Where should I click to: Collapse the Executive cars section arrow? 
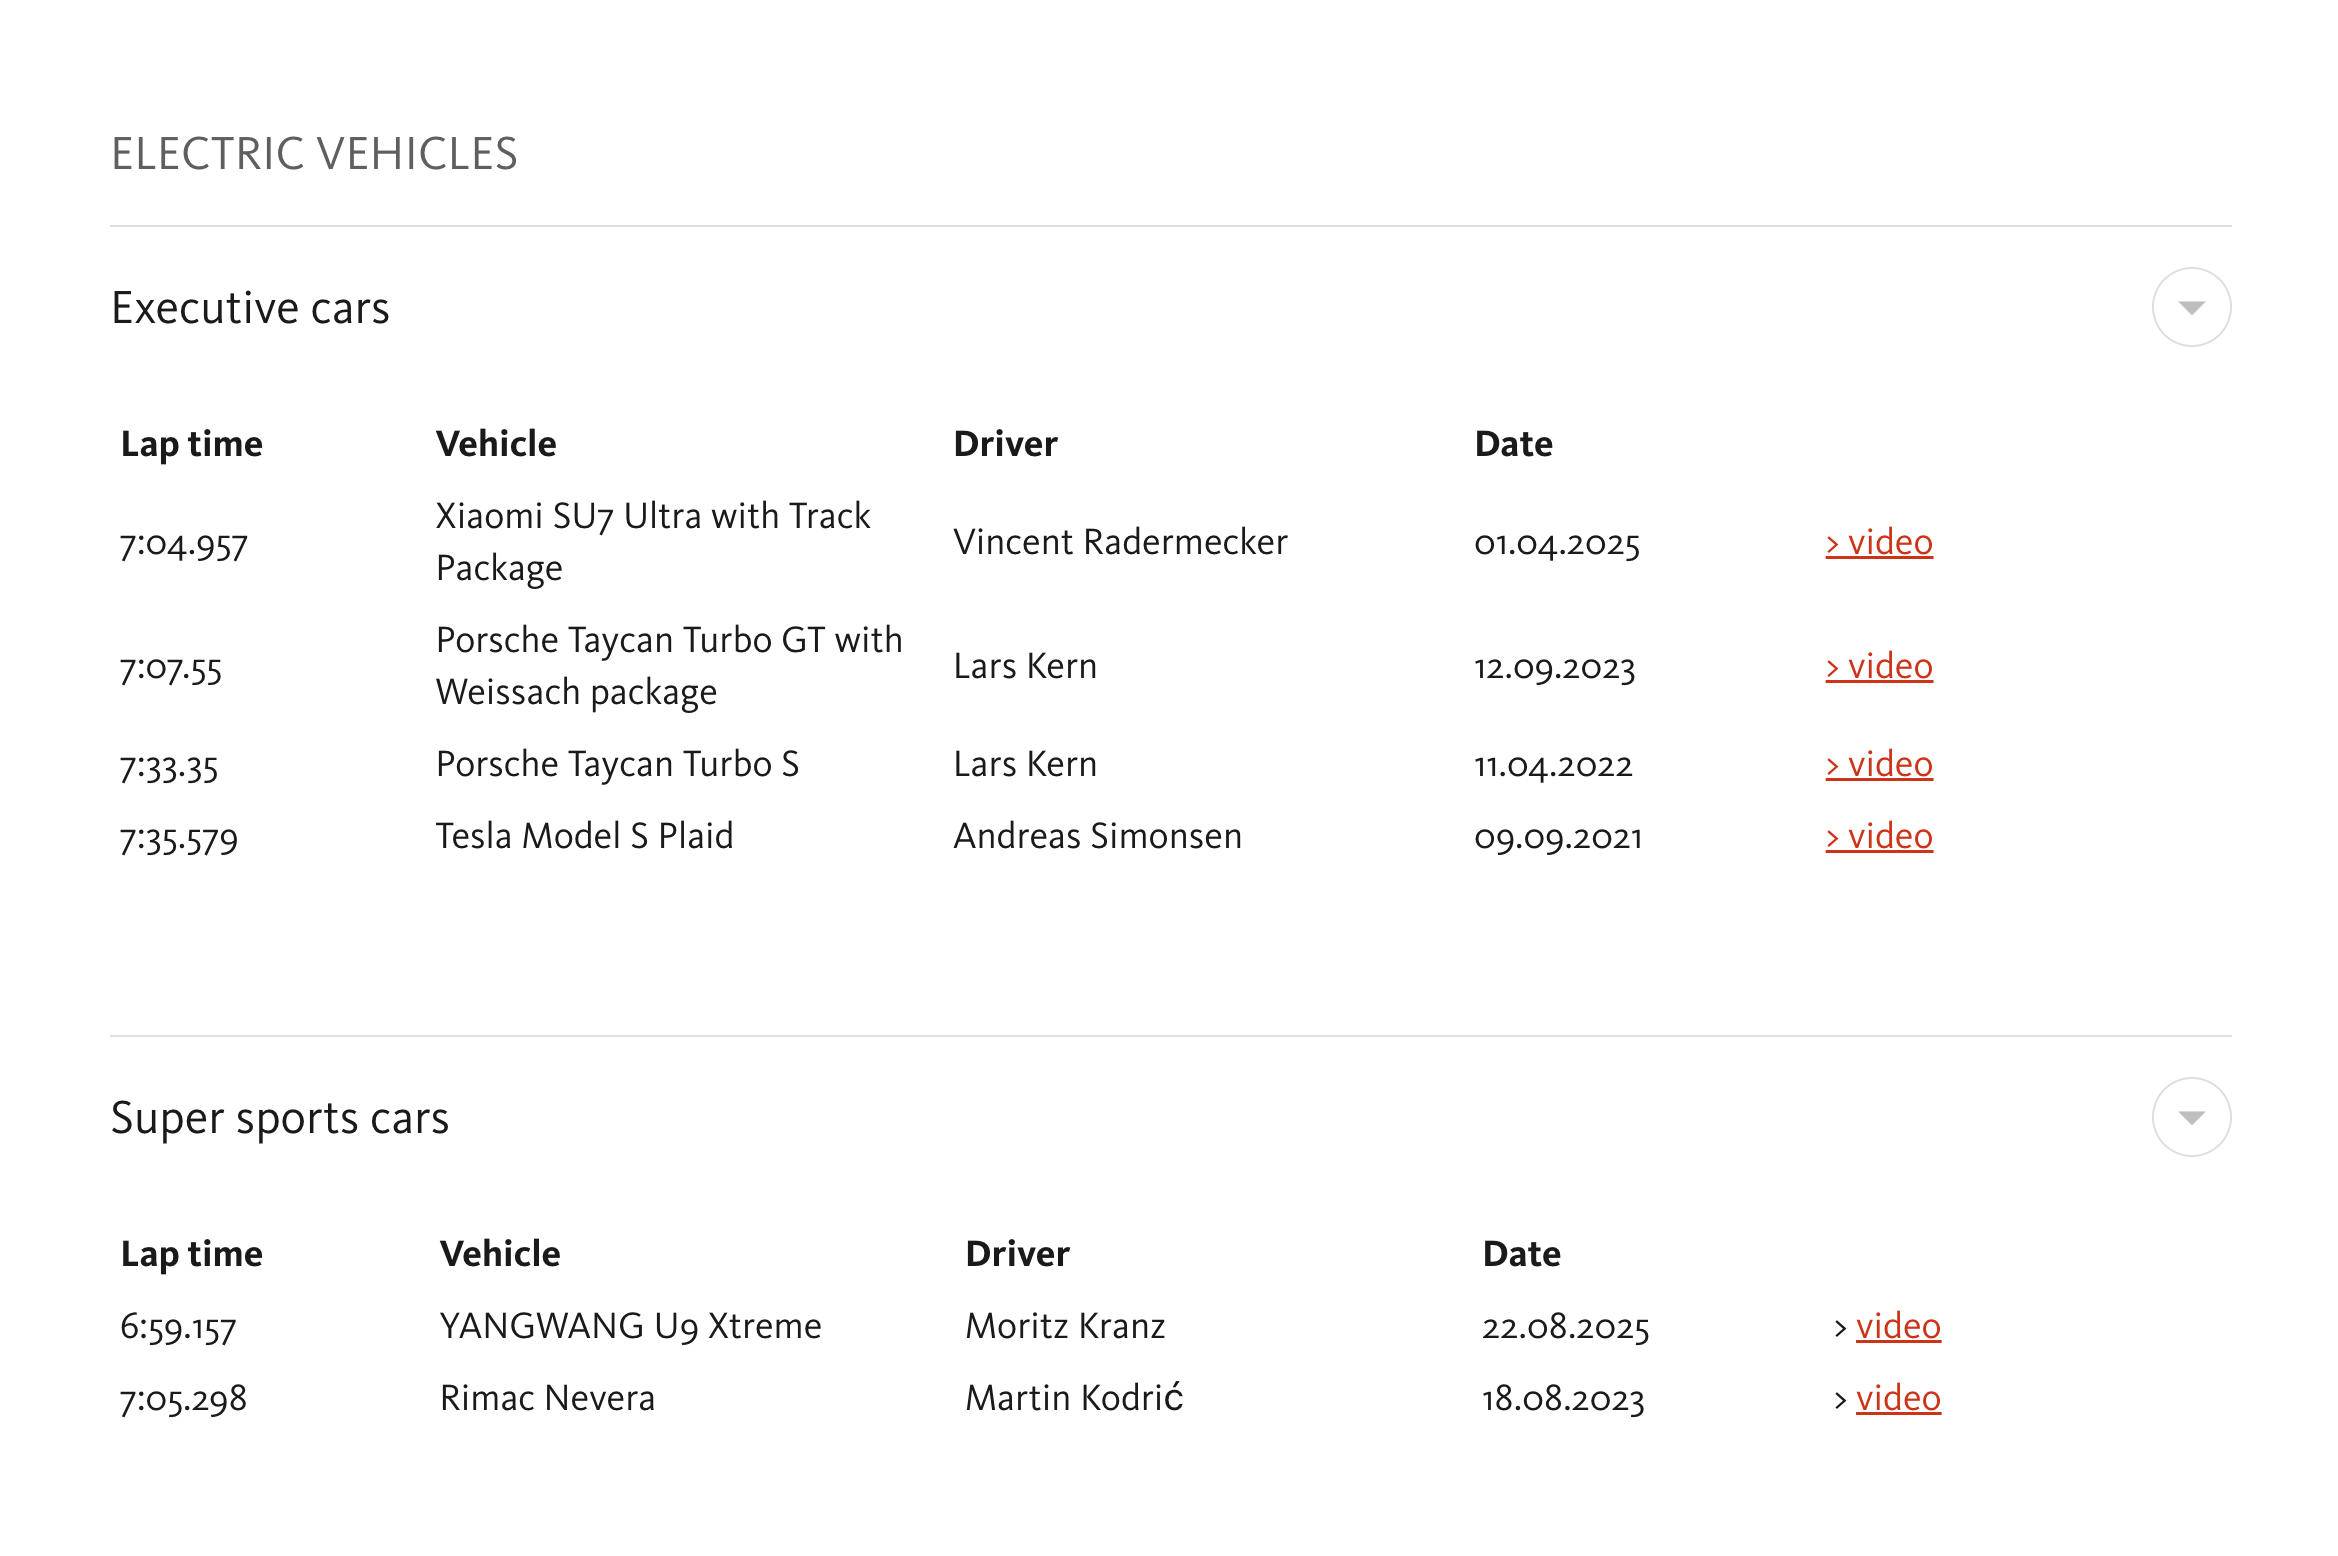pos(2190,307)
